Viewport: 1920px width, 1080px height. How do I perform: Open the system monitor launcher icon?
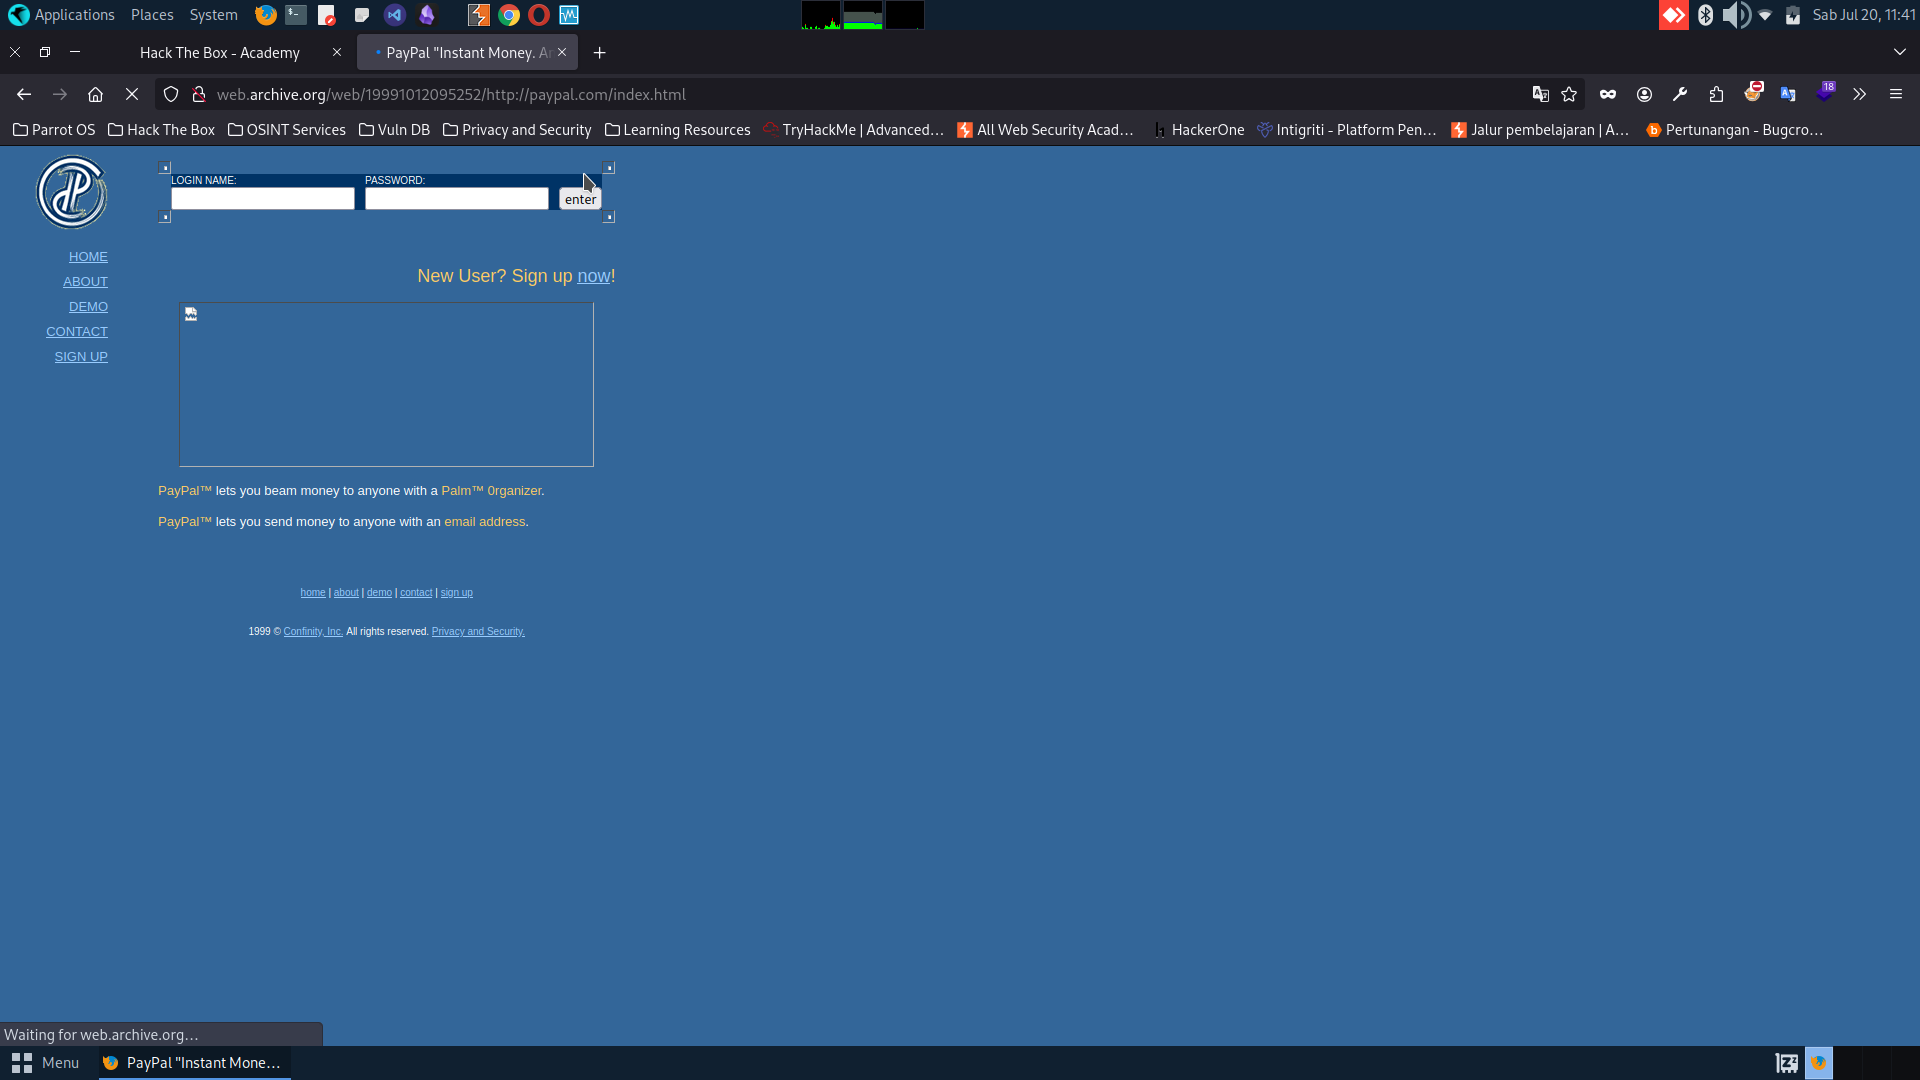coord(569,15)
